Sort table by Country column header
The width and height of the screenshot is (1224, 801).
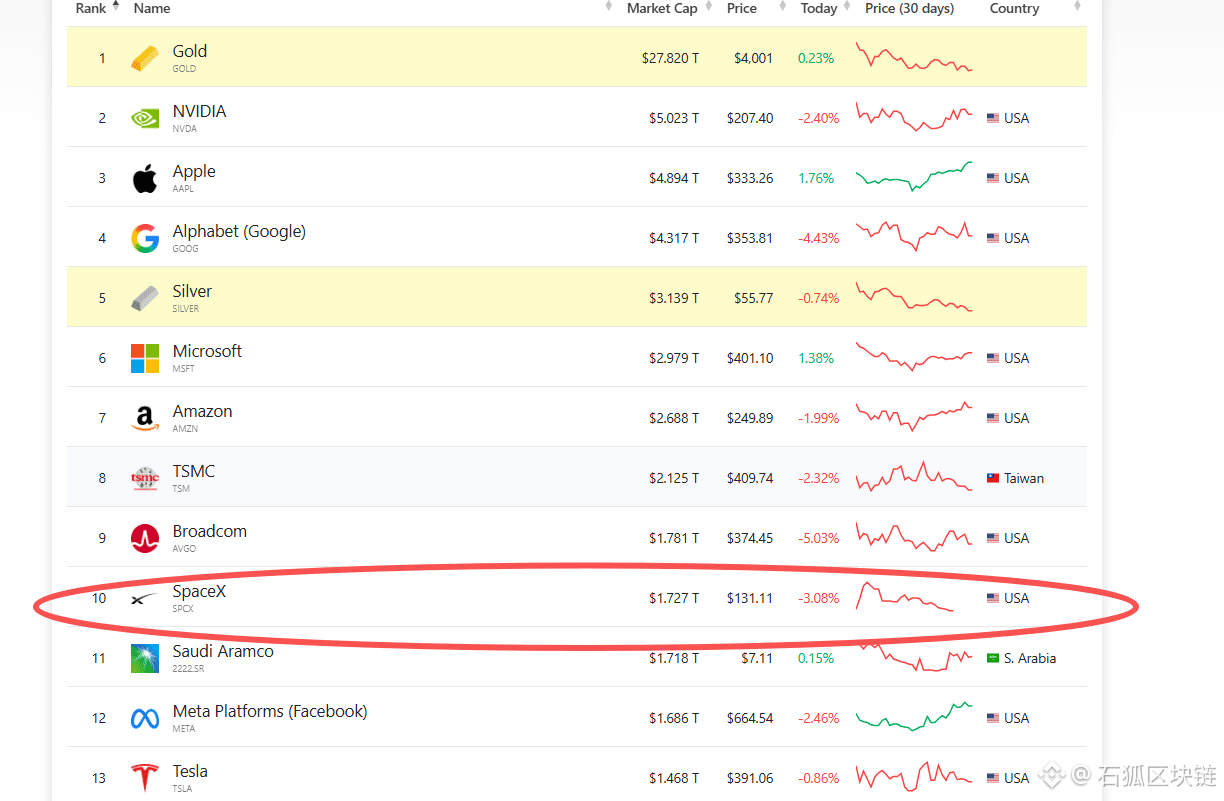click(1015, 8)
